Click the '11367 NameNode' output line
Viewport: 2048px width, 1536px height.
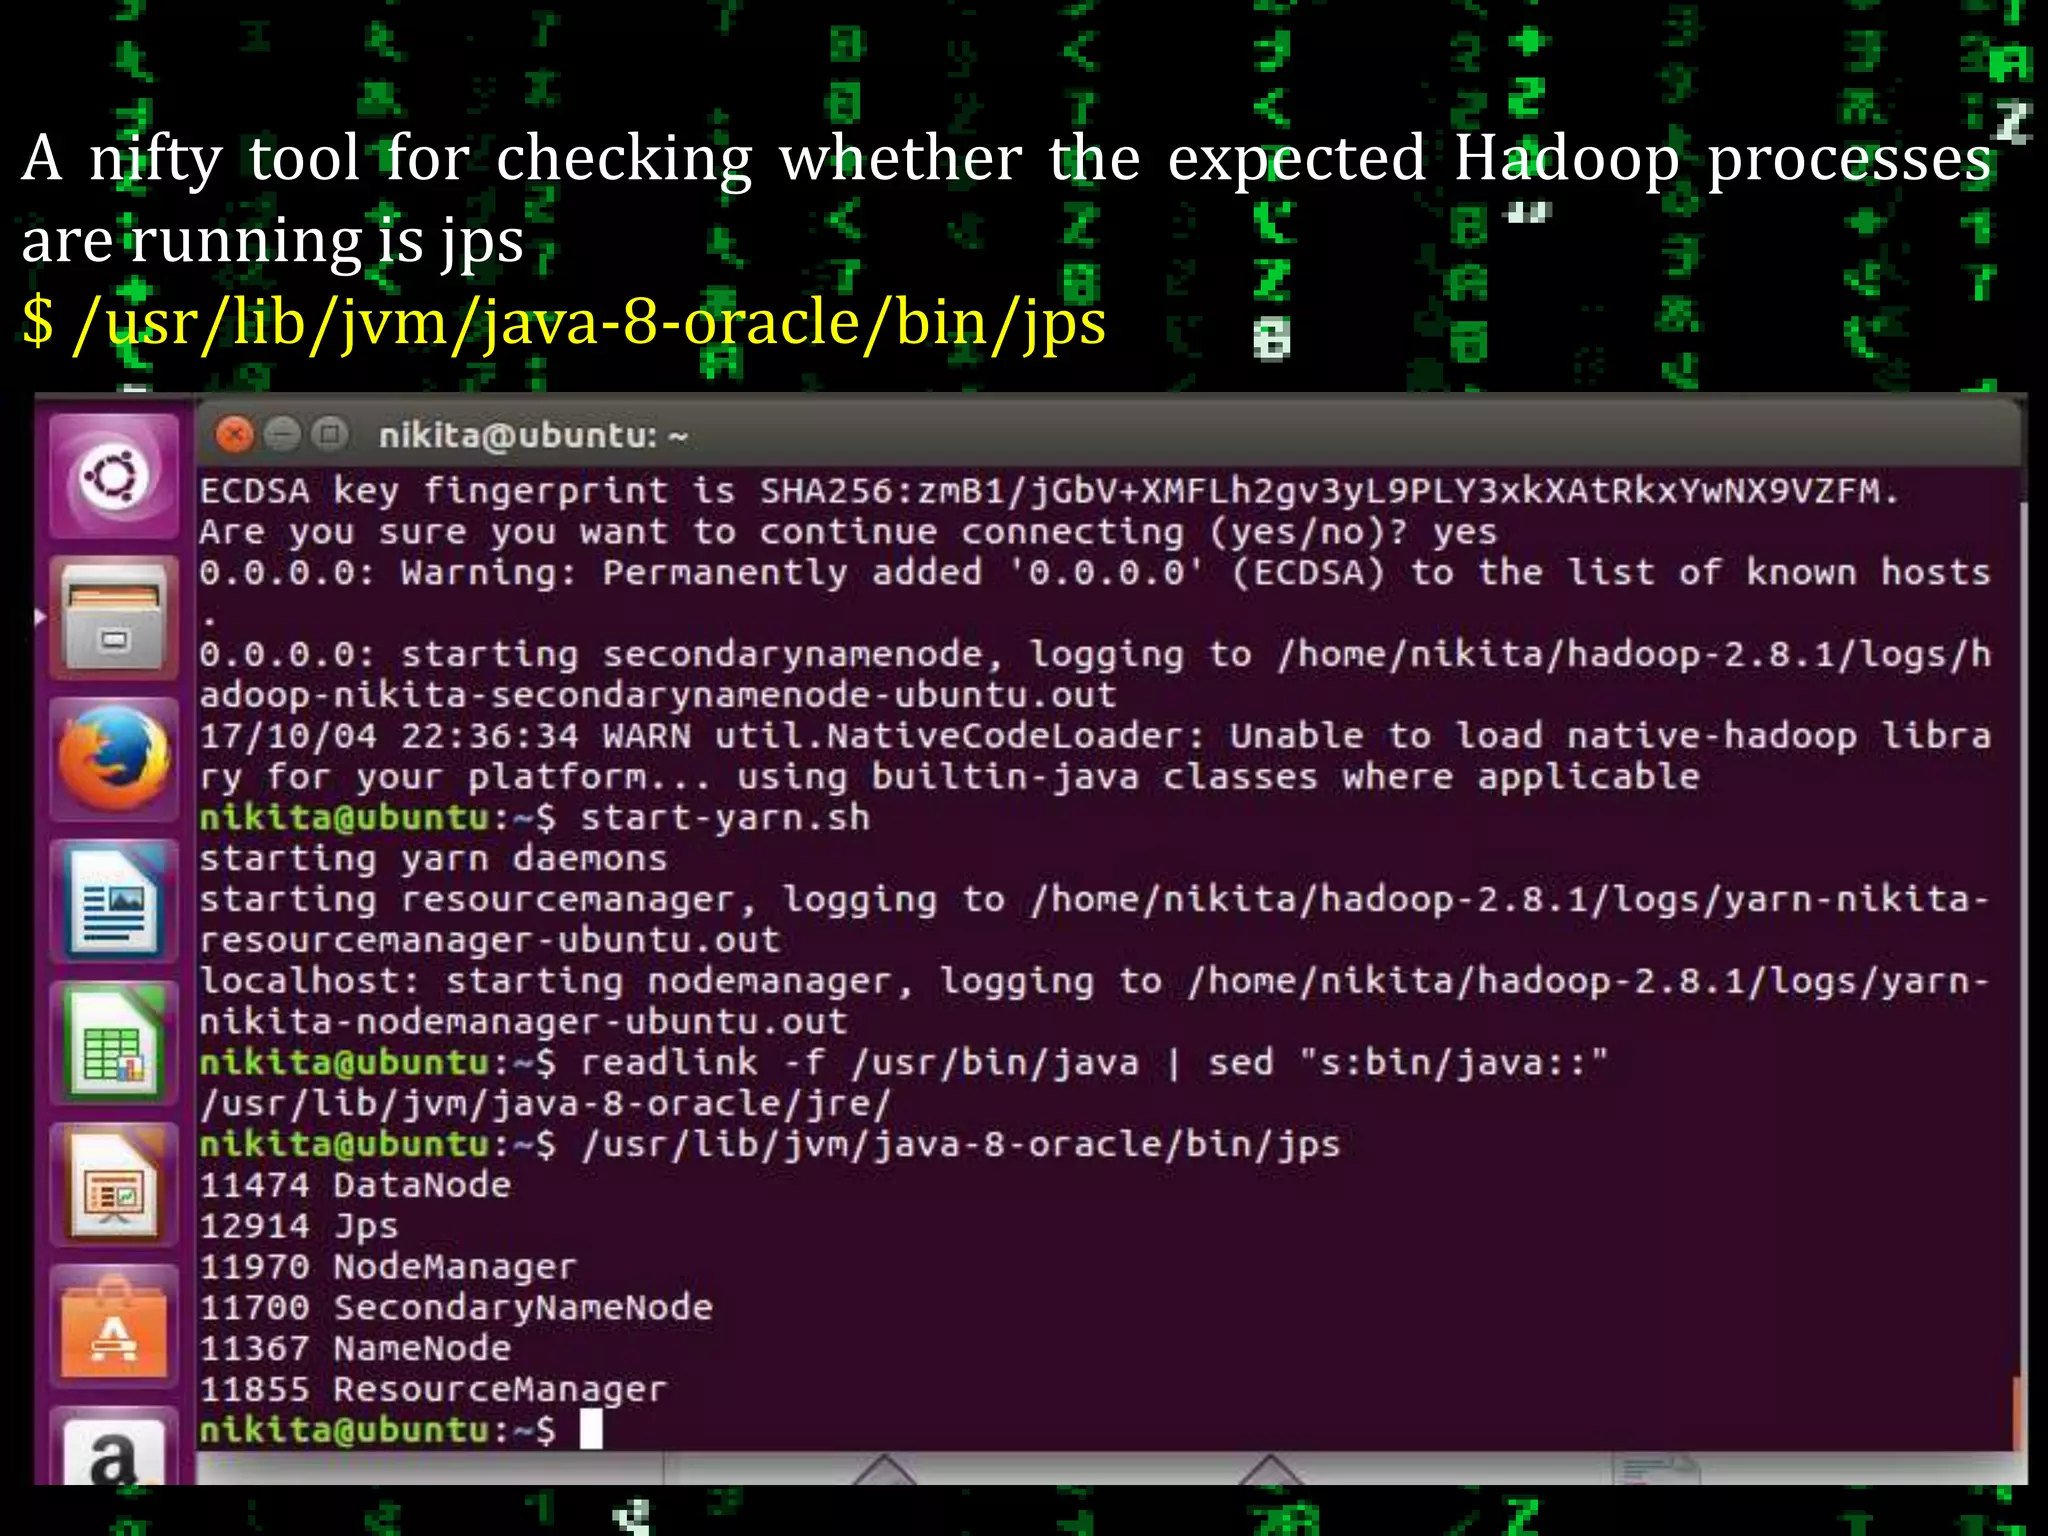pyautogui.click(x=355, y=1349)
